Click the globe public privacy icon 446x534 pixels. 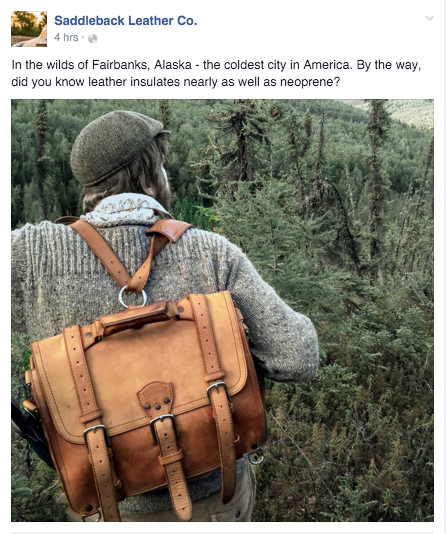point(93,38)
